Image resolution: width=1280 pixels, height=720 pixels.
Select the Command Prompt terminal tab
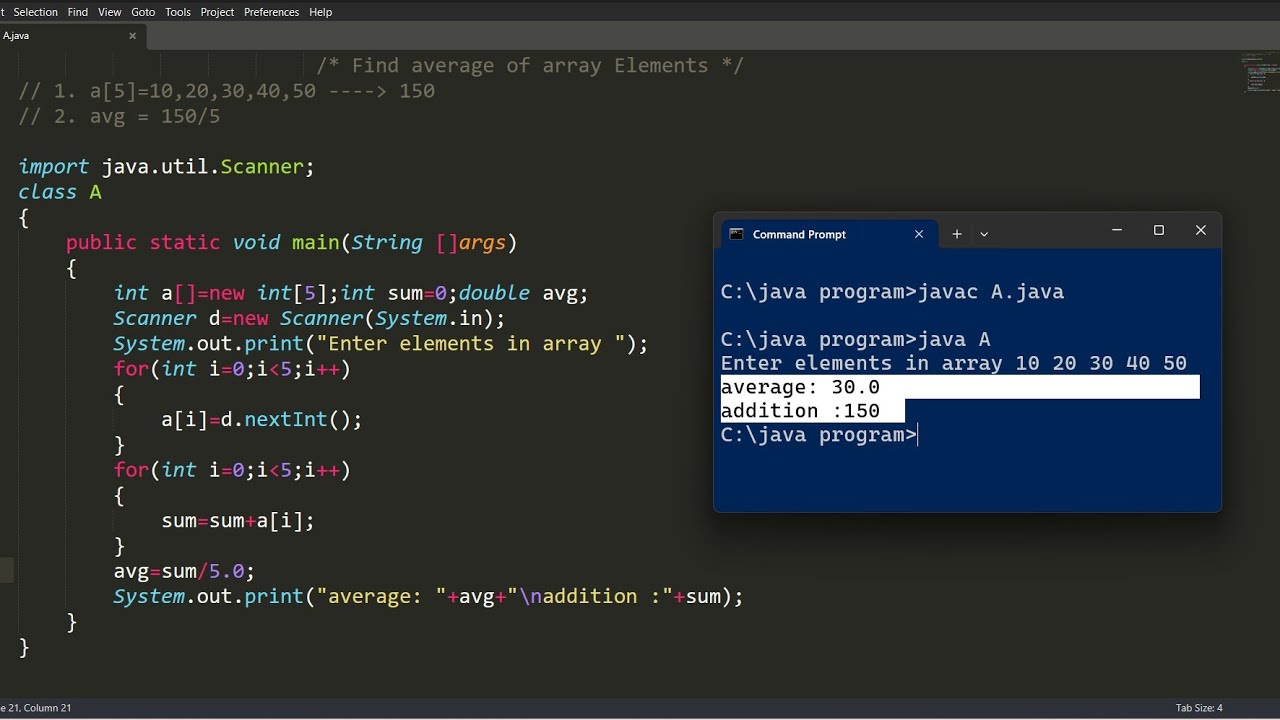tap(828, 234)
